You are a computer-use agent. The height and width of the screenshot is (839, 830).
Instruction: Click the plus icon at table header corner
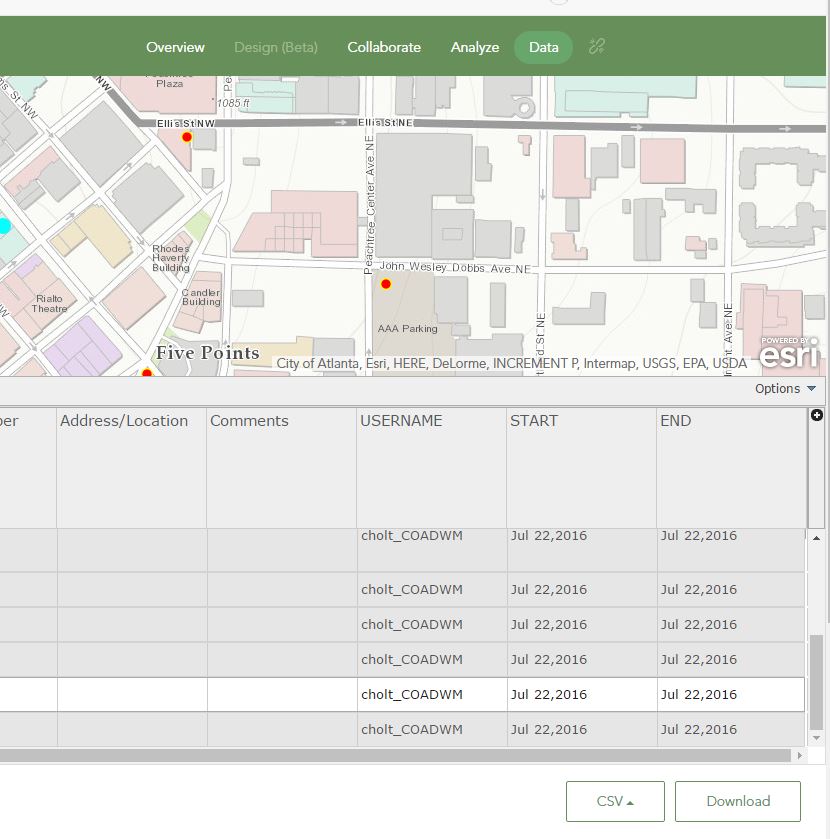coord(816,415)
